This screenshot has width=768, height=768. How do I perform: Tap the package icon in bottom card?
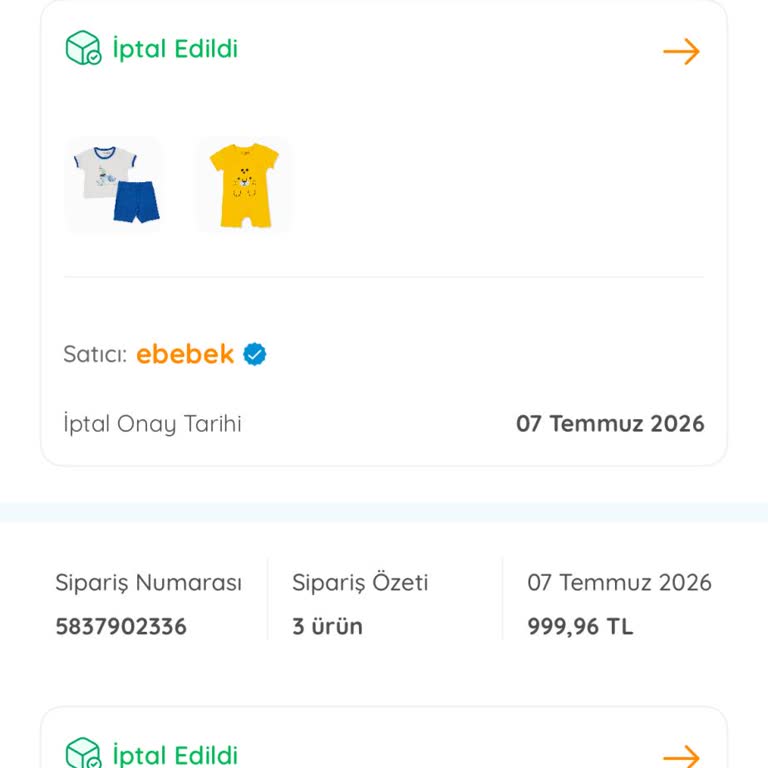tap(83, 753)
